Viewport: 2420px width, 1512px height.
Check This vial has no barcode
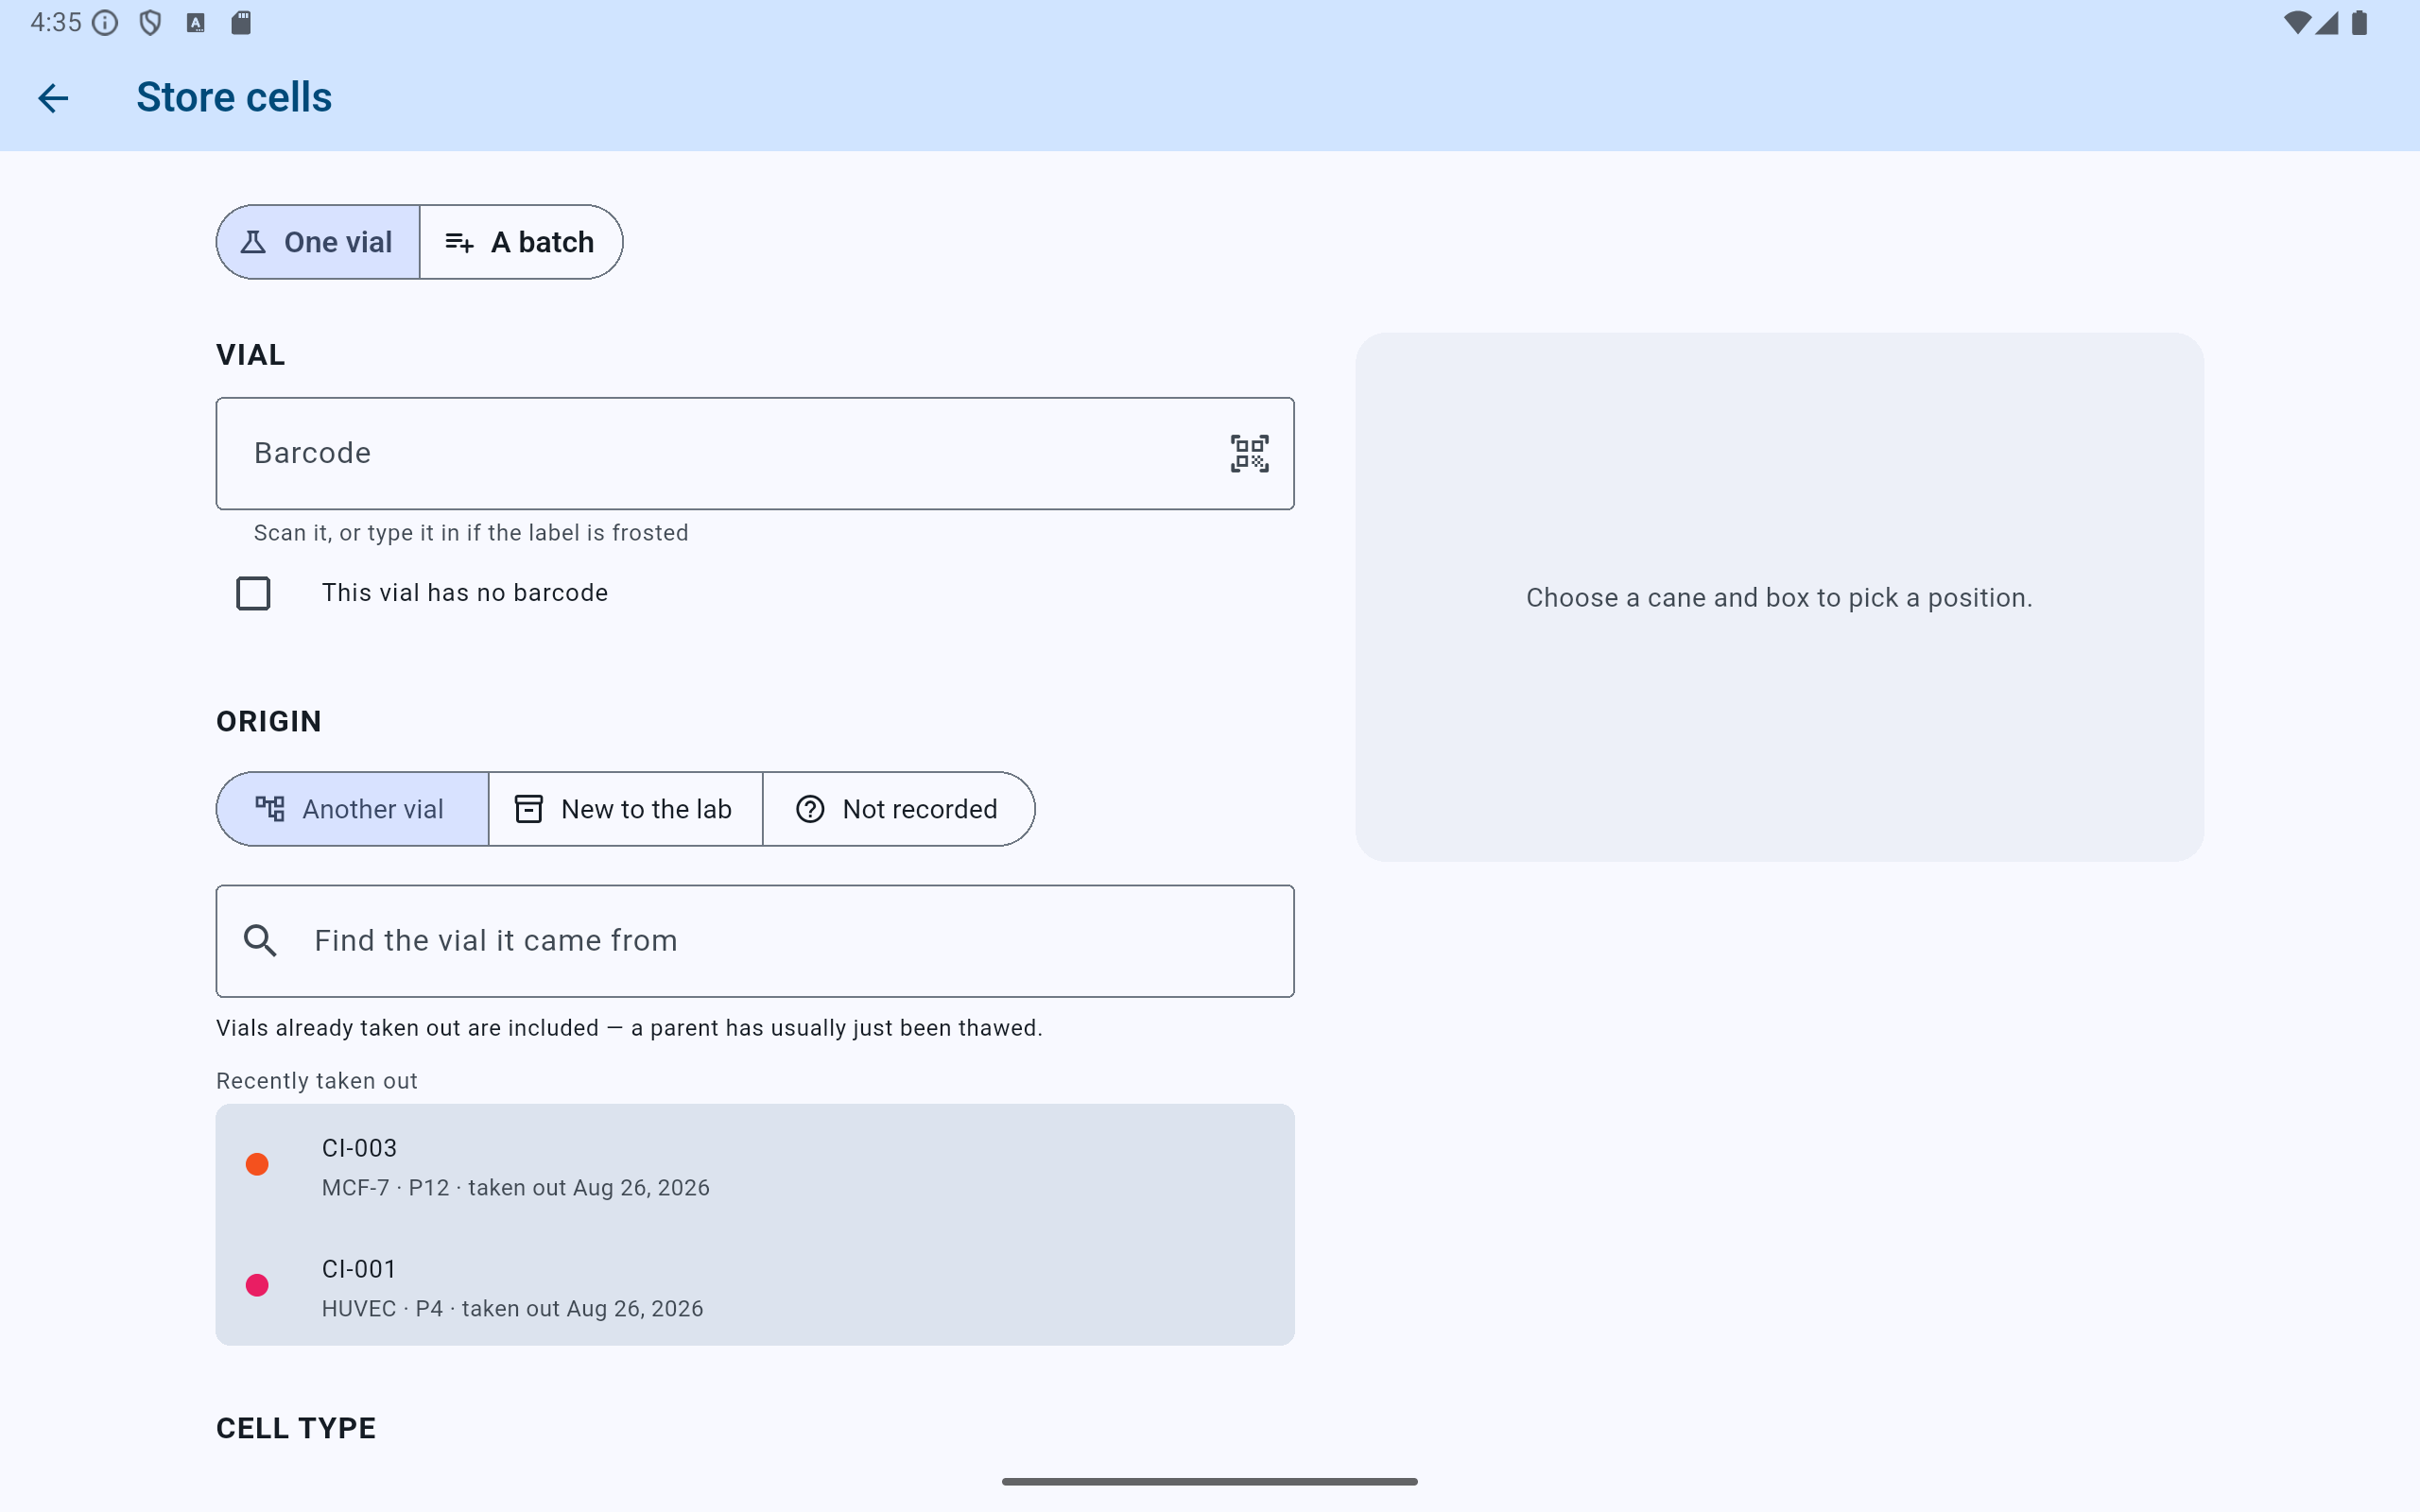[x=253, y=593]
